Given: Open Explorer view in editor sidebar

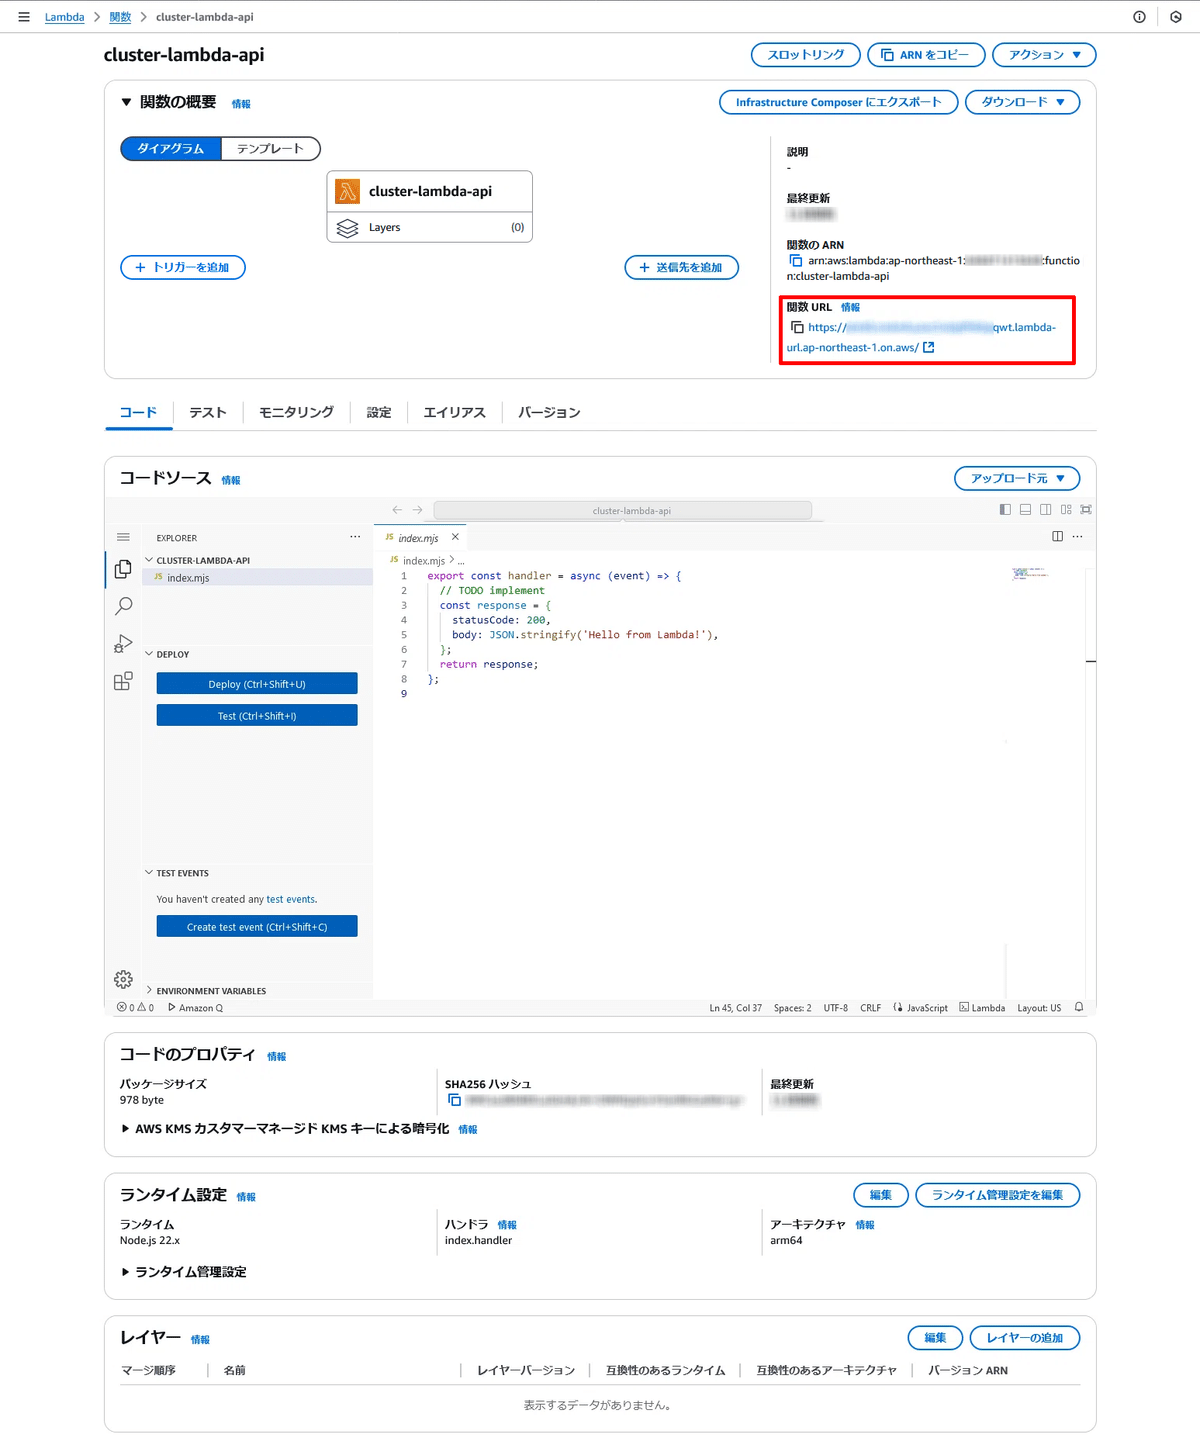Looking at the screenshot, I should 123,569.
